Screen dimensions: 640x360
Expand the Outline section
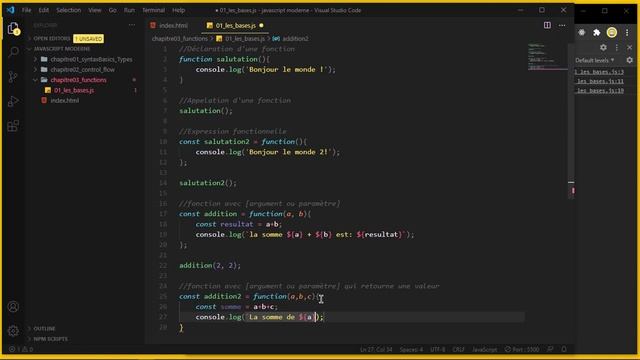pos(44,329)
